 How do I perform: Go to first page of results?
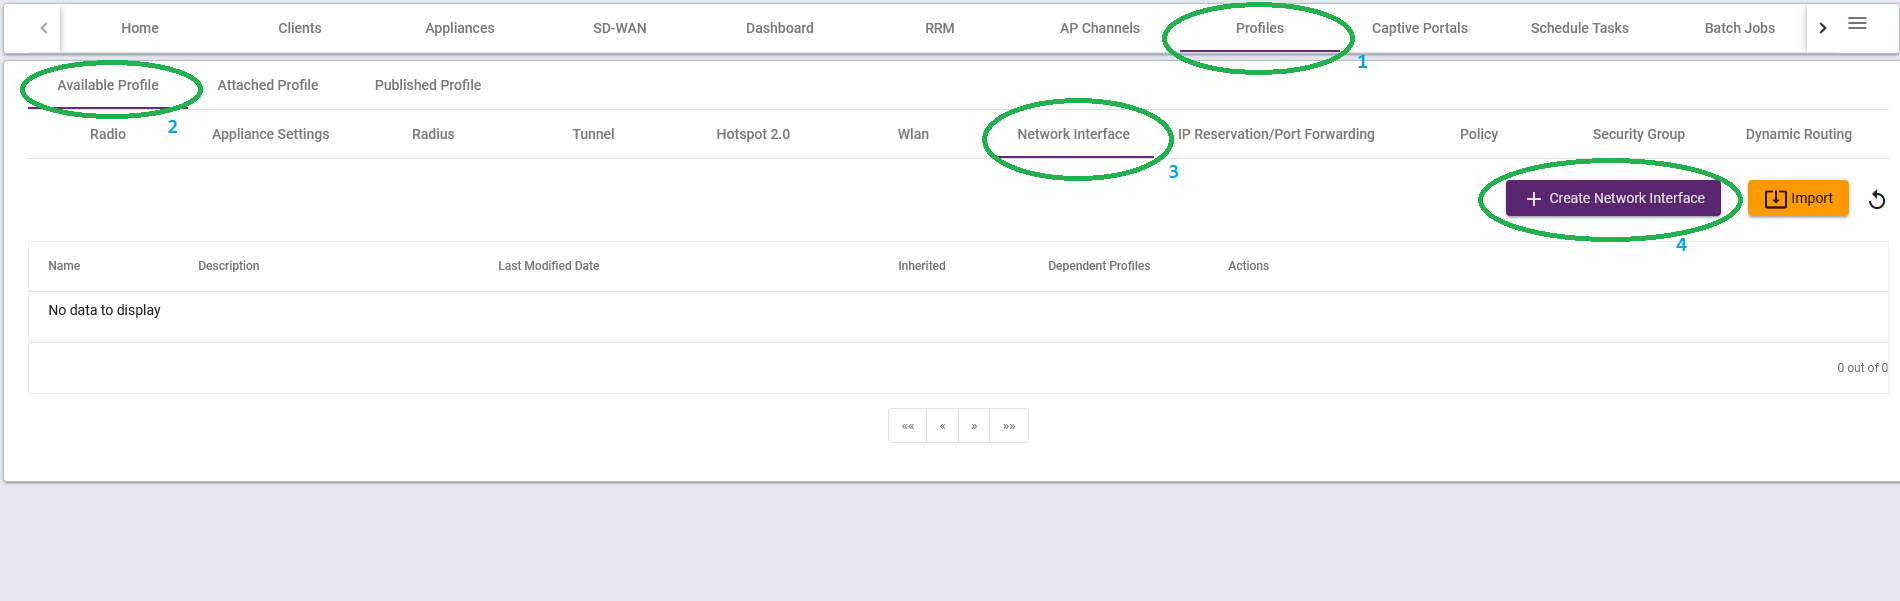tap(908, 426)
